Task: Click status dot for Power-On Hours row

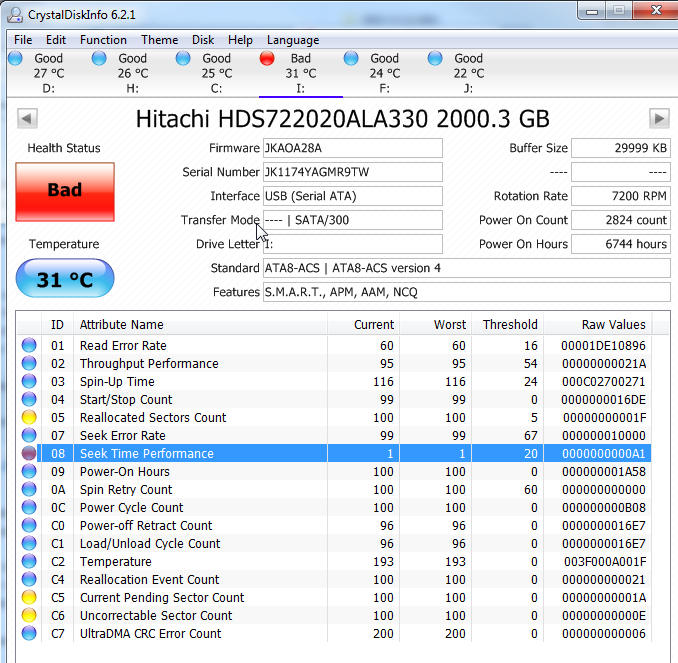Action: (29, 471)
